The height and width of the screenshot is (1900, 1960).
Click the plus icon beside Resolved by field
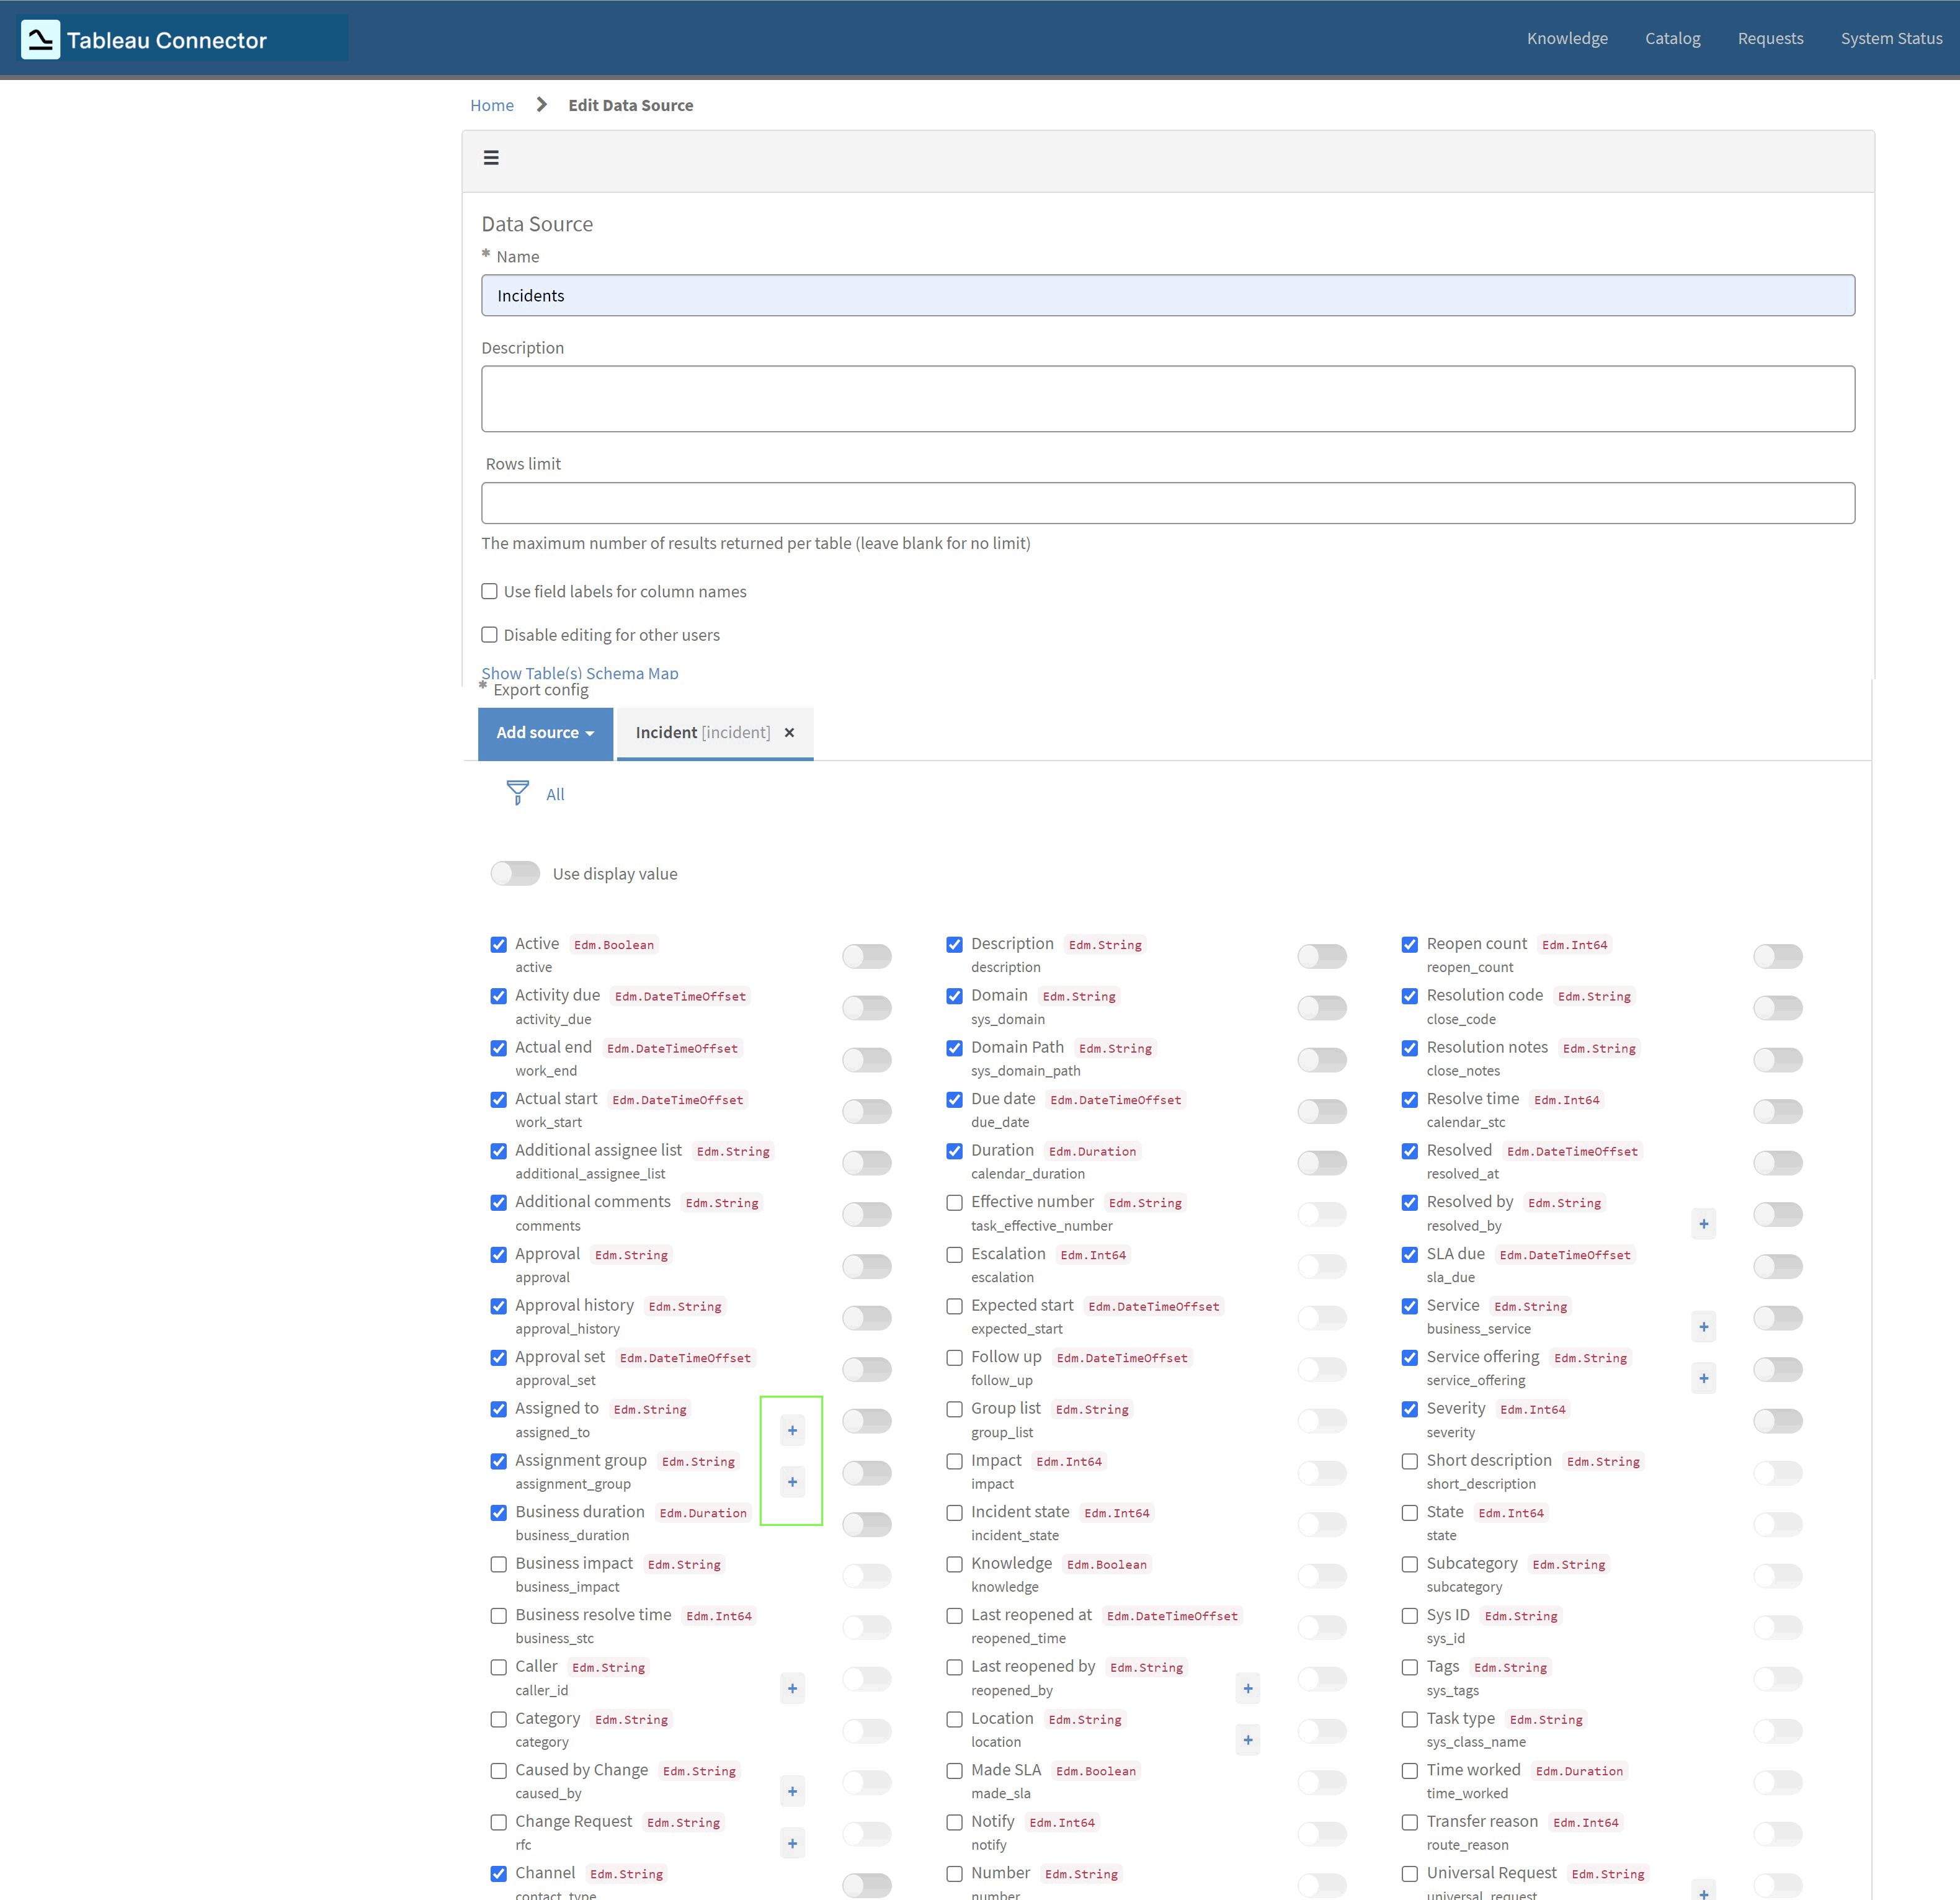tap(1704, 1223)
